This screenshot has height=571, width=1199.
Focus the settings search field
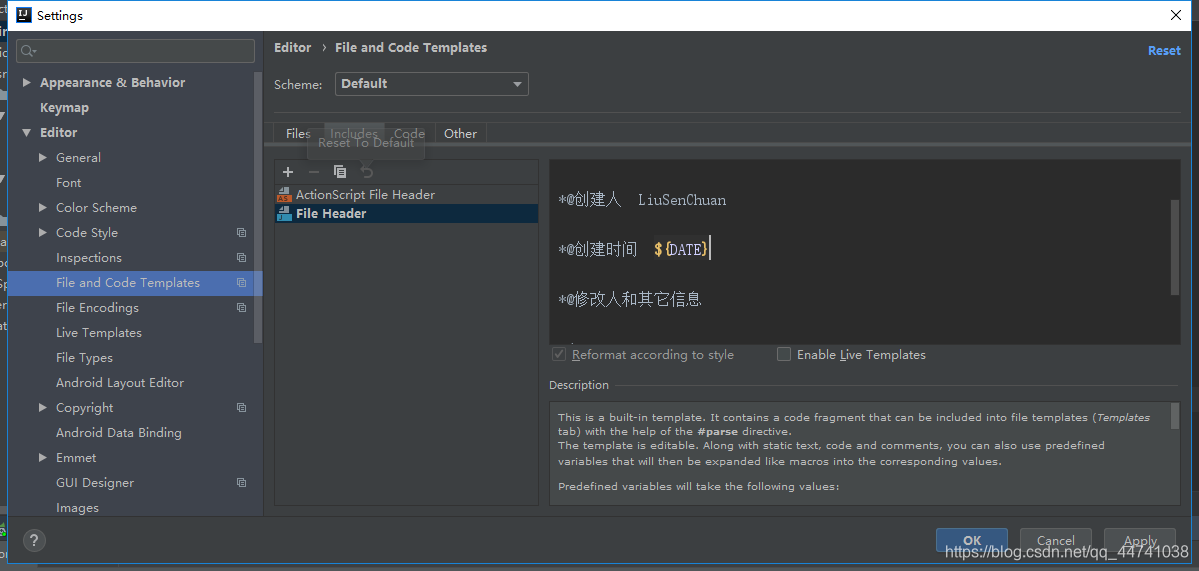[135, 51]
